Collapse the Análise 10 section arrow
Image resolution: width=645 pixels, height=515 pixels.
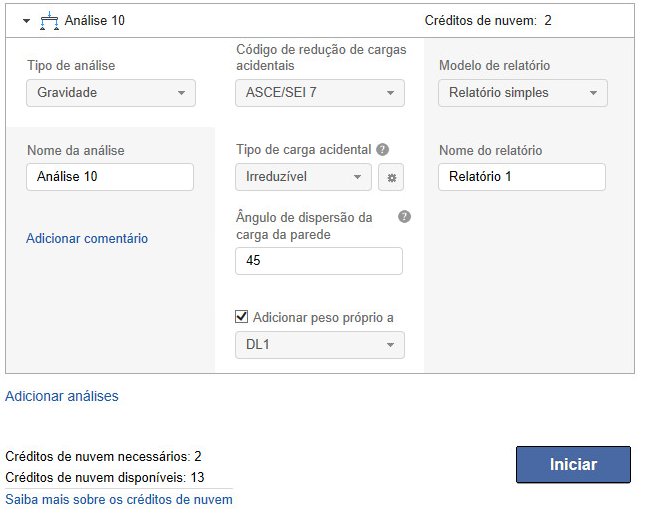pos(26,20)
